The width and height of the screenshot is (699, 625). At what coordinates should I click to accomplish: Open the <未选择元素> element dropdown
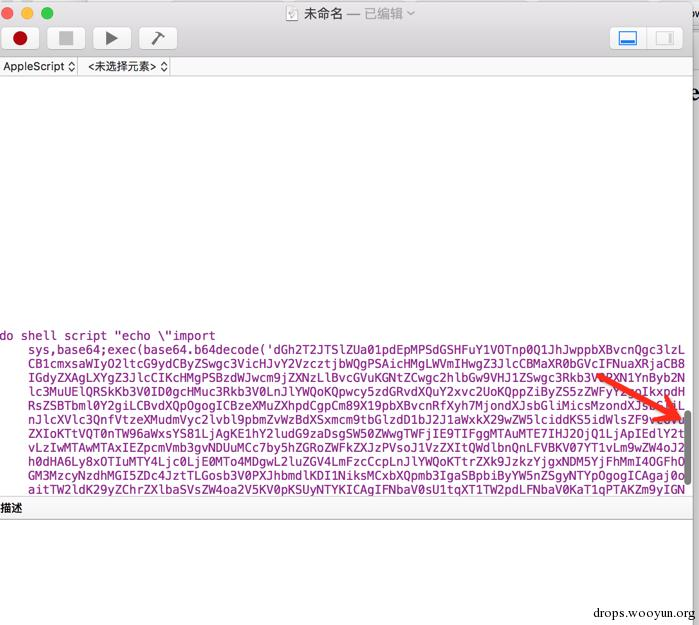click(127, 66)
